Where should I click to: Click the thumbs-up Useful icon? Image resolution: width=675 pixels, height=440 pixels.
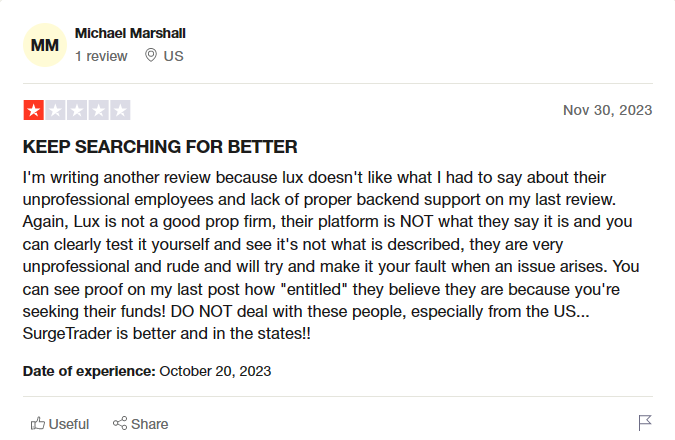click(x=37, y=424)
